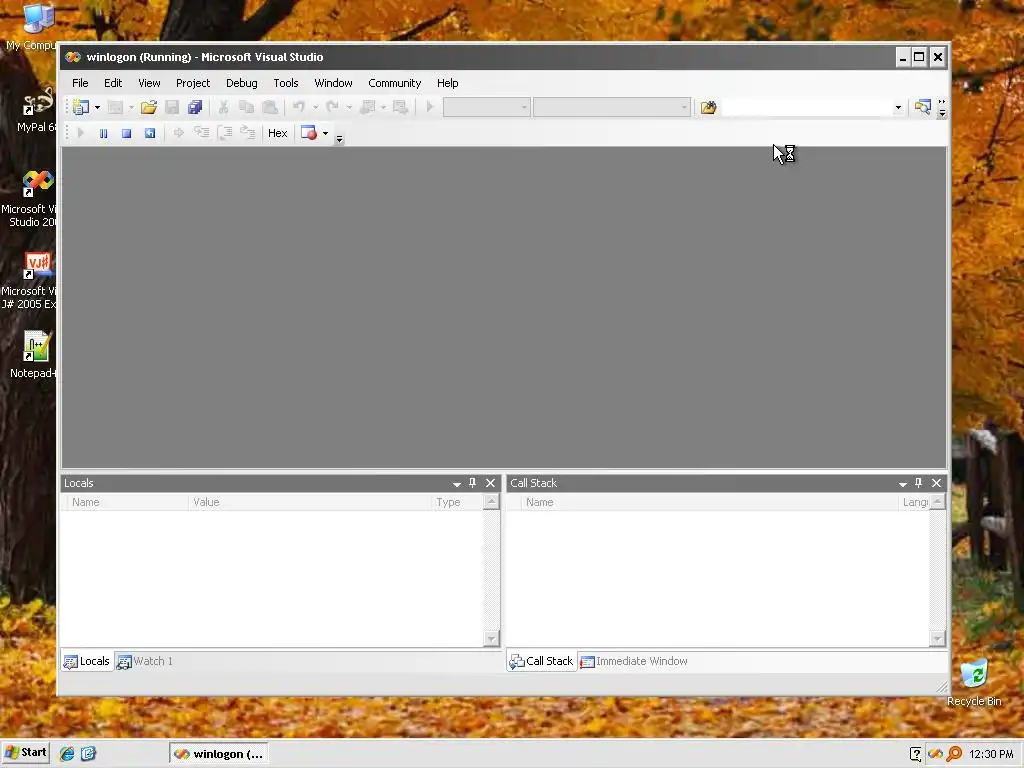Click the Type column header in Locals

456,502
